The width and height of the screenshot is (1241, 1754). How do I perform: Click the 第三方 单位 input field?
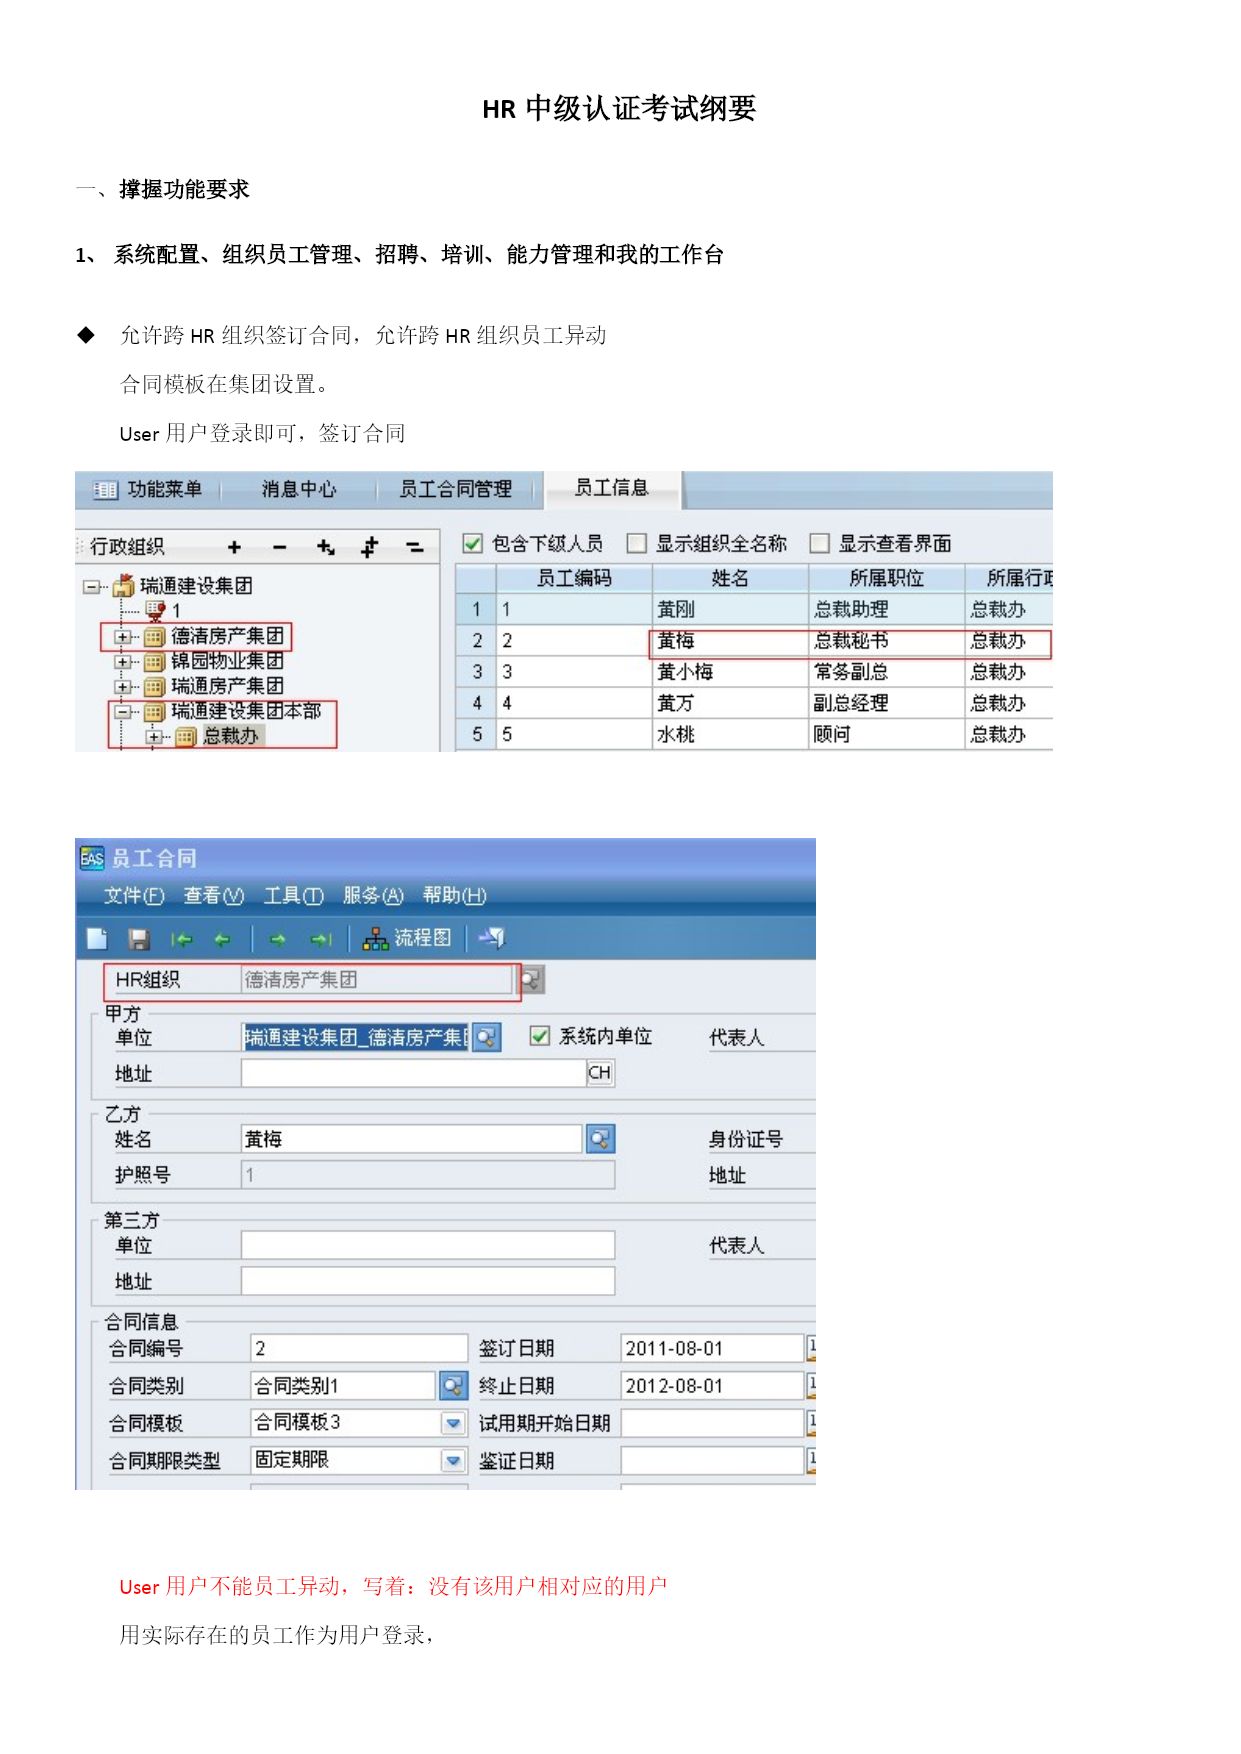428,1245
